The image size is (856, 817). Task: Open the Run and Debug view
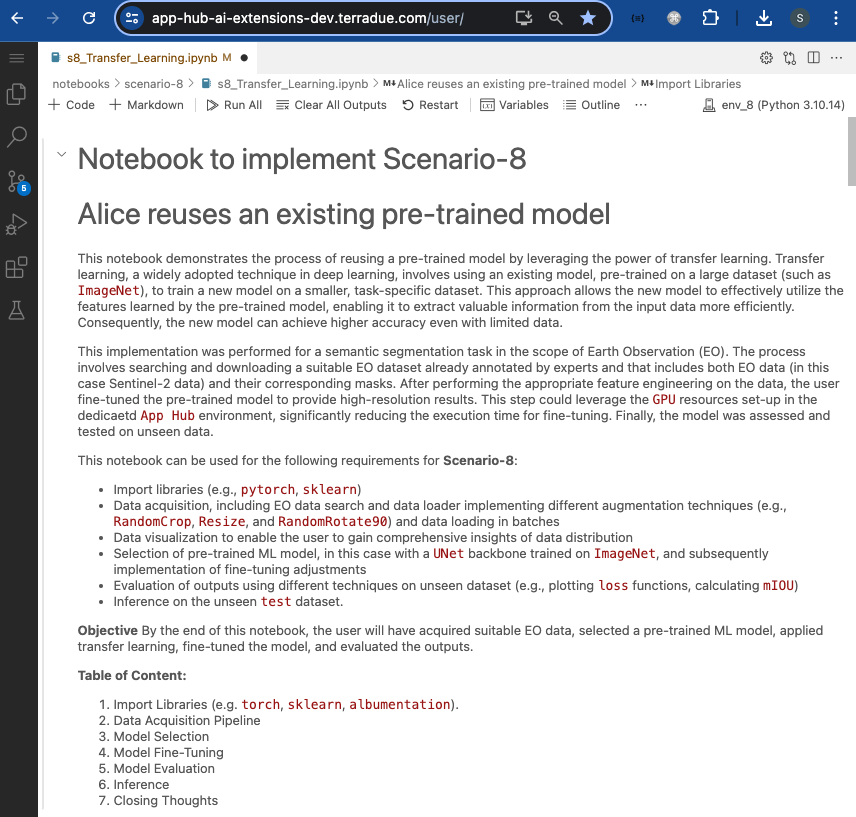16,224
